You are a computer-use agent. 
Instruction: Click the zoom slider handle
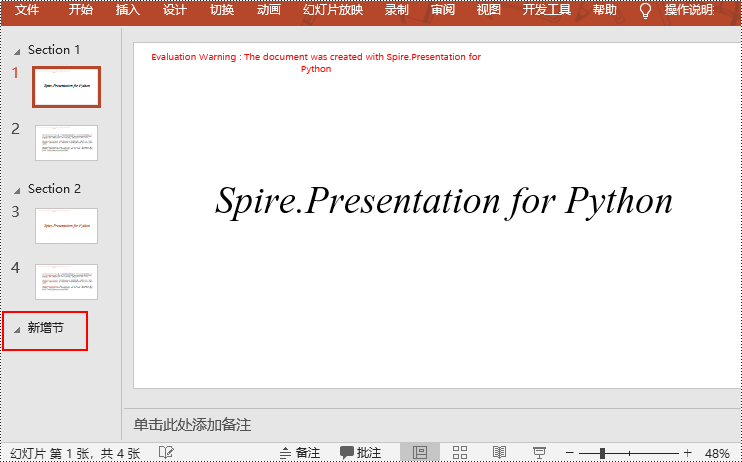[602, 453]
